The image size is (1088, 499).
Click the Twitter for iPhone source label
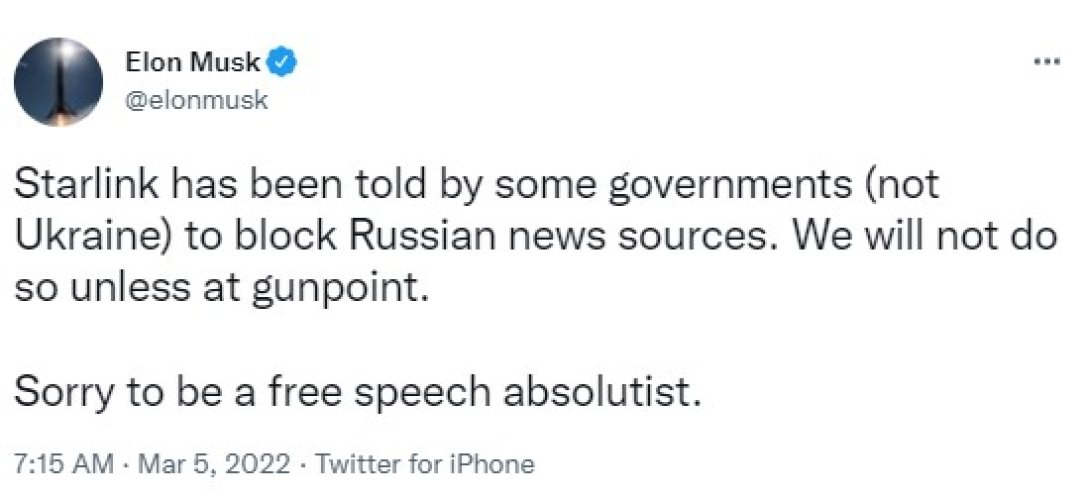click(425, 464)
